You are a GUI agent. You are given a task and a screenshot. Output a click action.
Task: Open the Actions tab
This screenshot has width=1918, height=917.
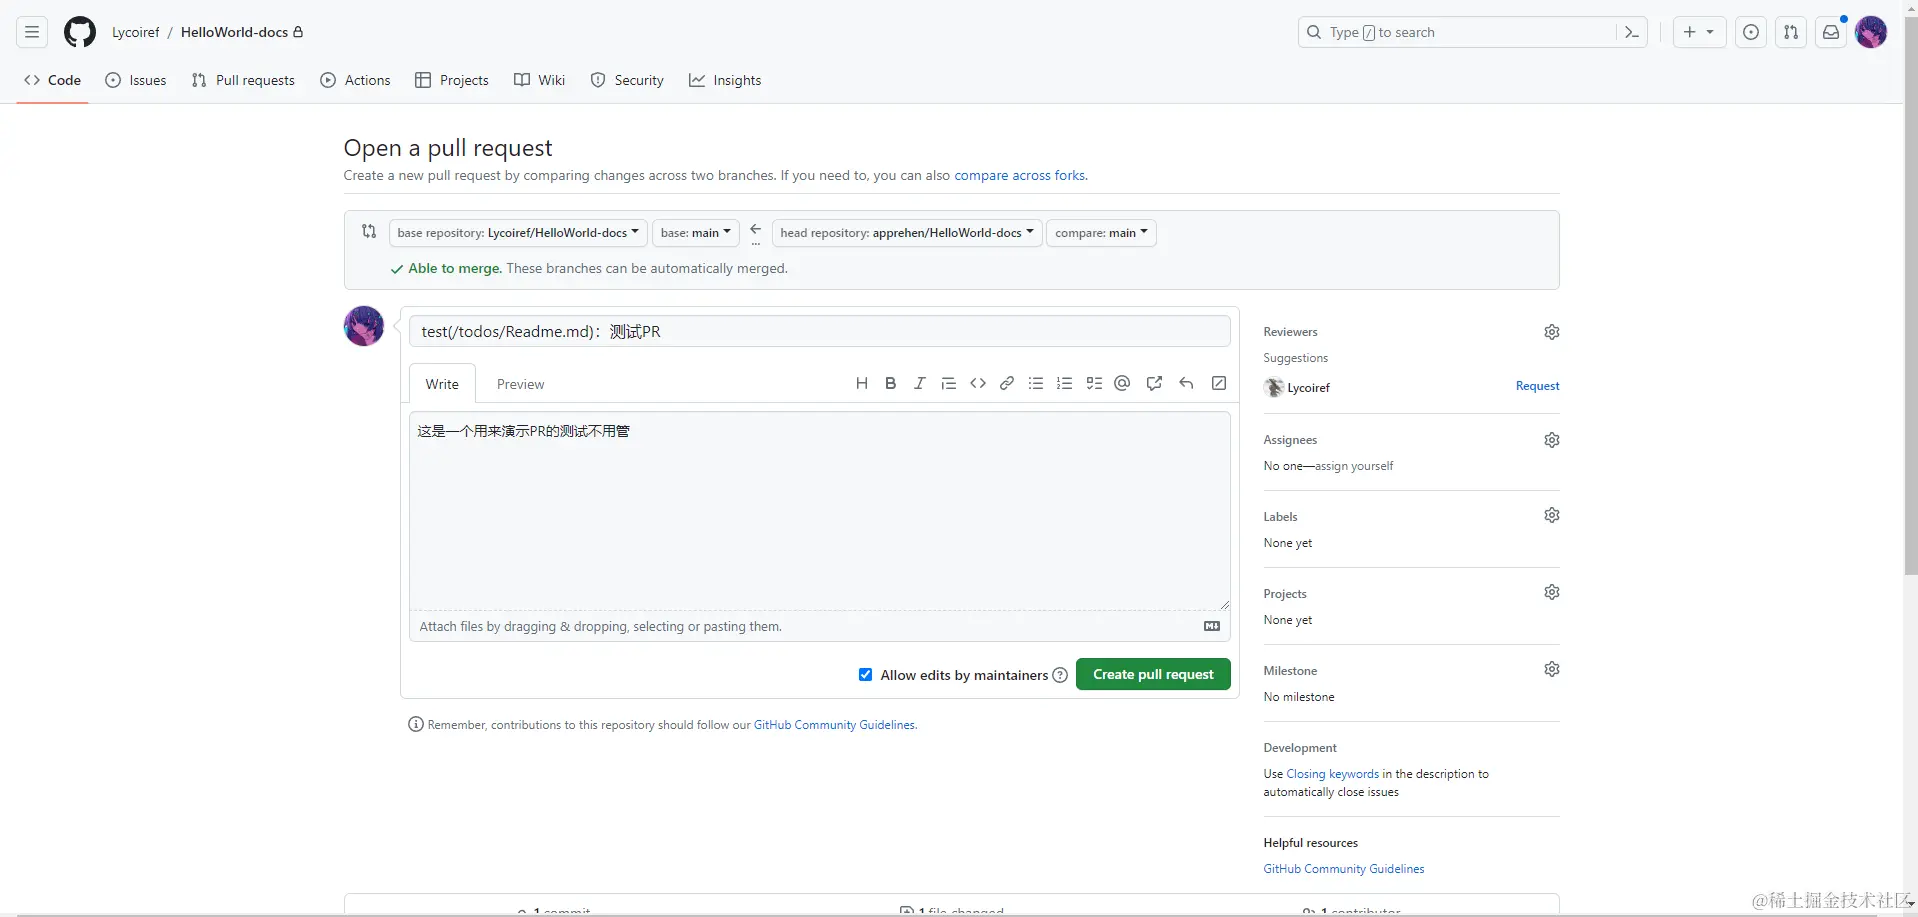pyautogui.click(x=355, y=80)
